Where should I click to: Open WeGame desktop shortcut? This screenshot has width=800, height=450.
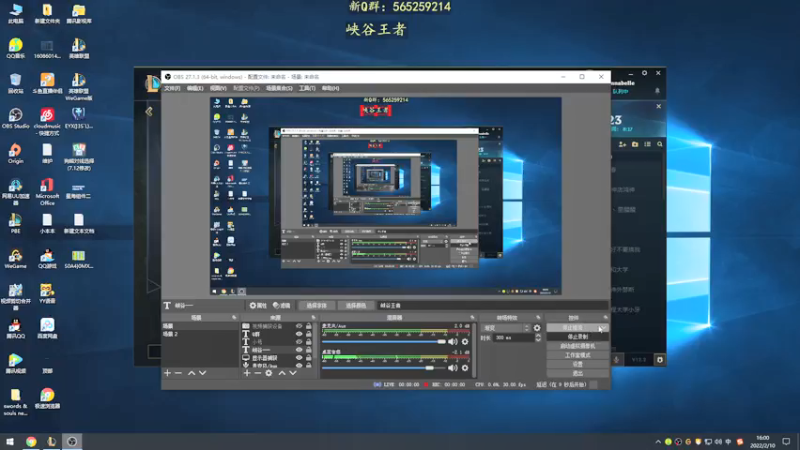coord(15,259)
